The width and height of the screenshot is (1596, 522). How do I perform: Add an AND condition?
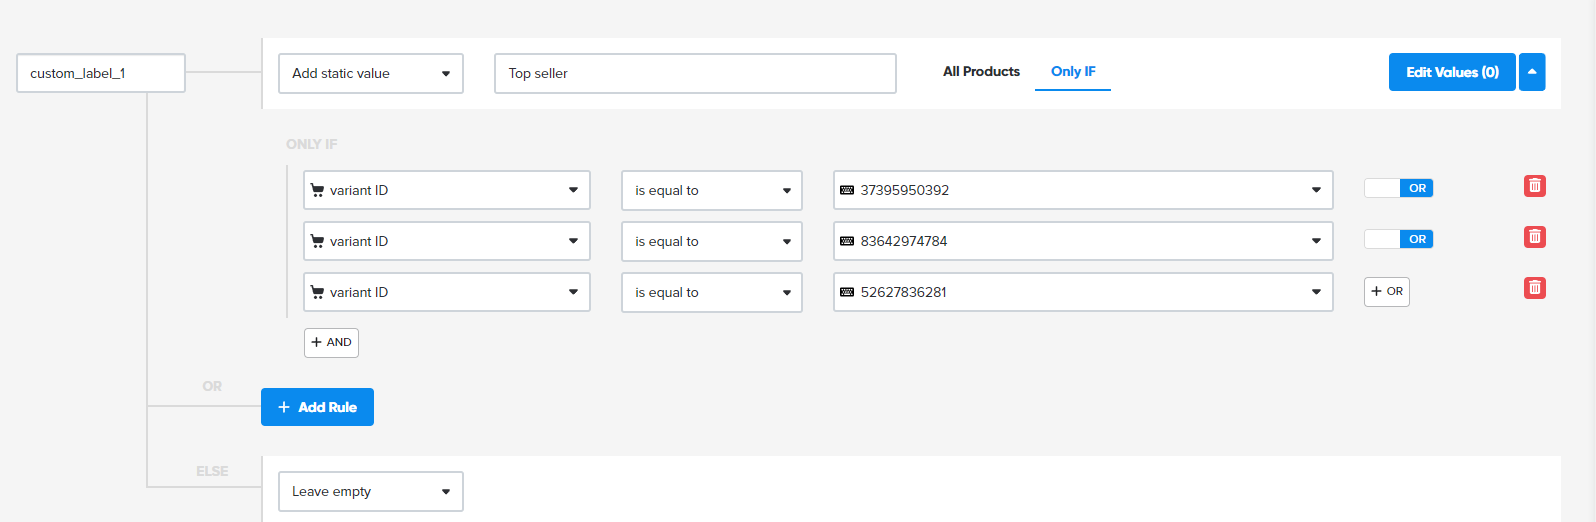pos(331,342)
